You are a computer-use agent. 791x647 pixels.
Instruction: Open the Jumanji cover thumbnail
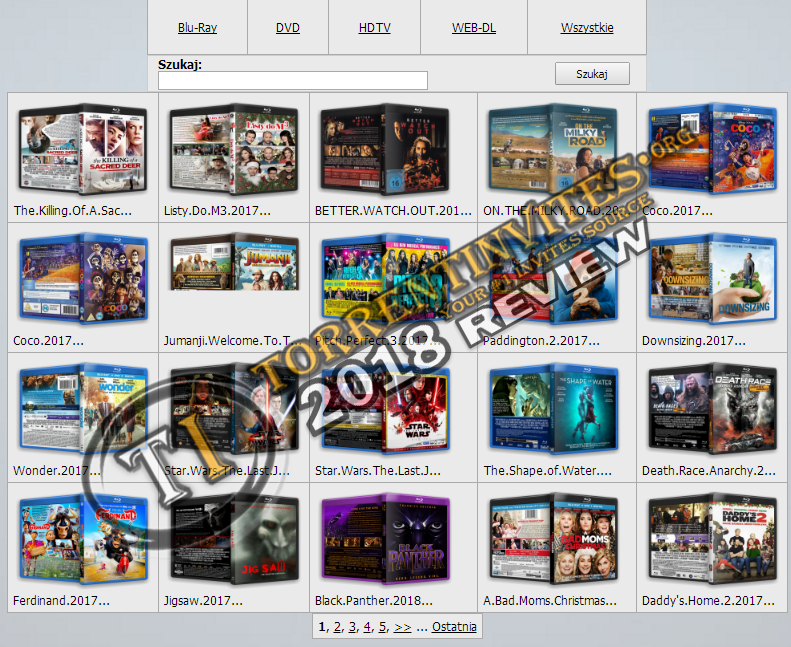click(235, 262)
